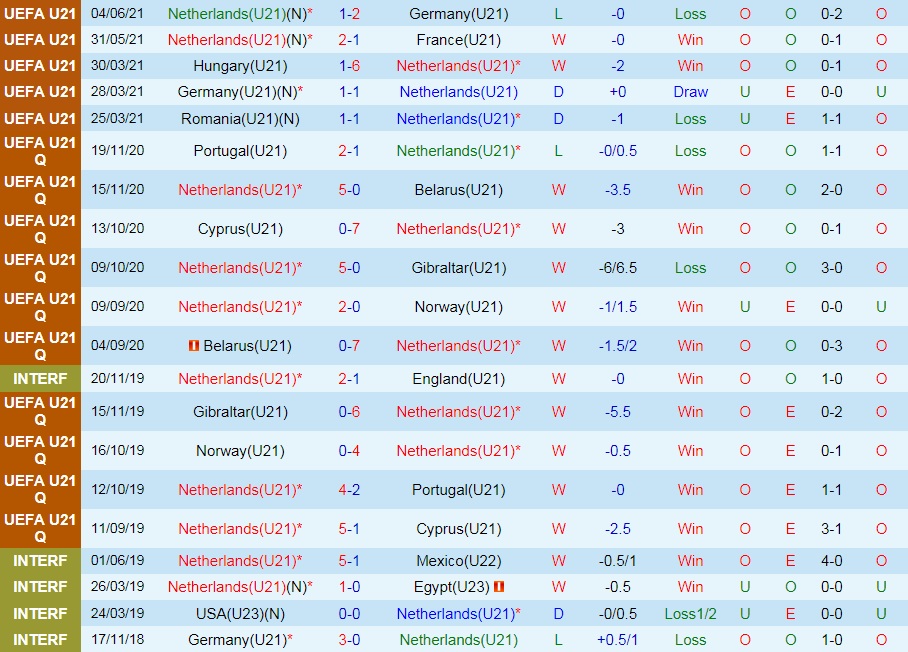
Task: Open Hungary(U21) team in the 30/03/21 row
Action: 240,65
